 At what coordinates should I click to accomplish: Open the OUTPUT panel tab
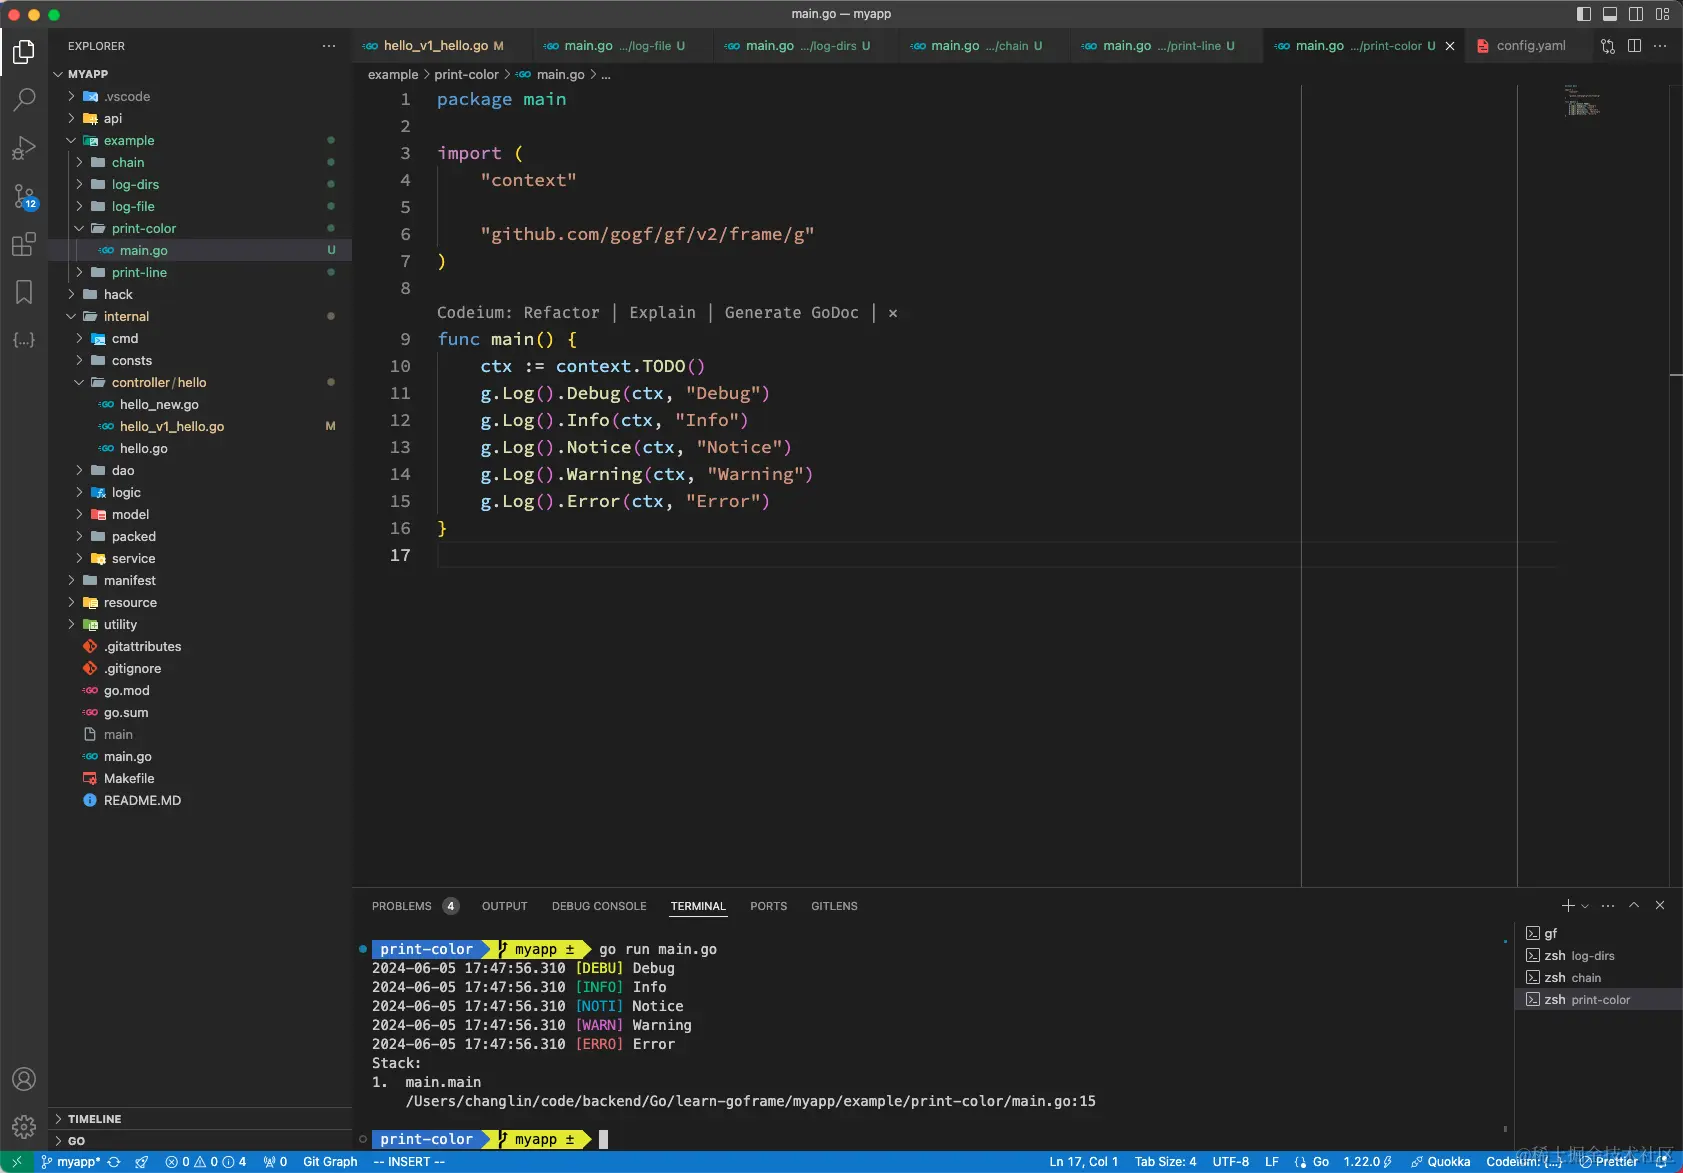tap(504, 906)
